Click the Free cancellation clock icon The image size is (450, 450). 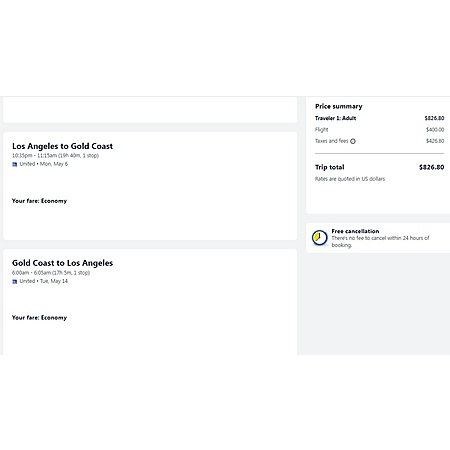coord(319,238)
